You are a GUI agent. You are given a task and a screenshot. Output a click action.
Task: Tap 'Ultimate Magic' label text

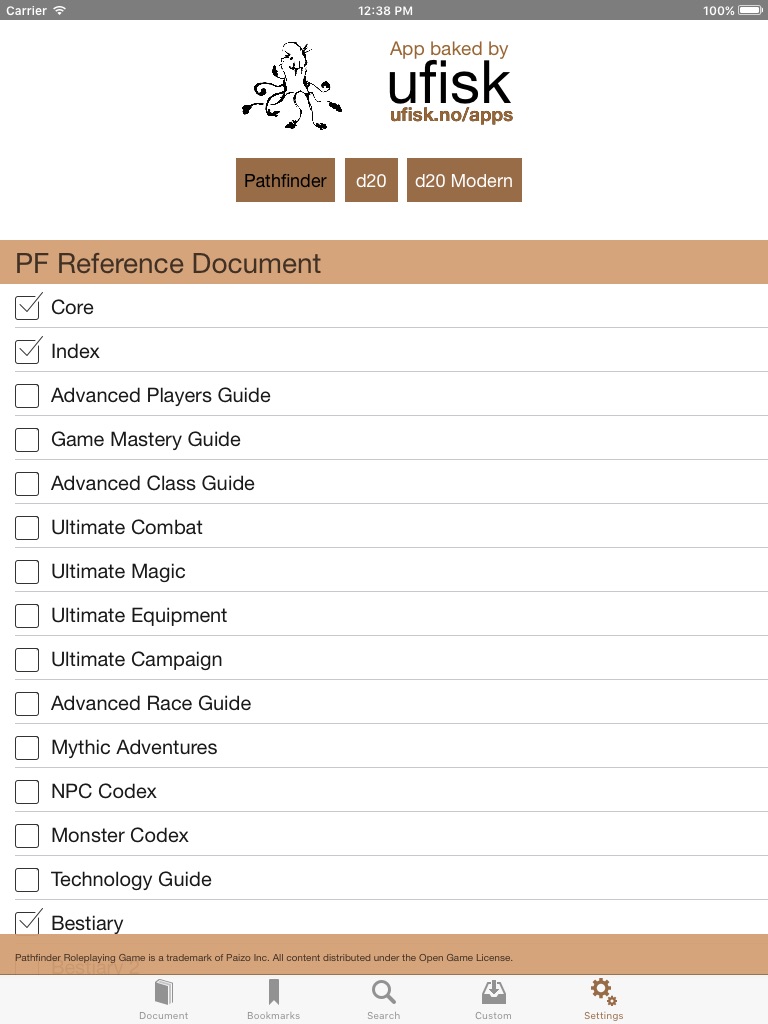118,571
